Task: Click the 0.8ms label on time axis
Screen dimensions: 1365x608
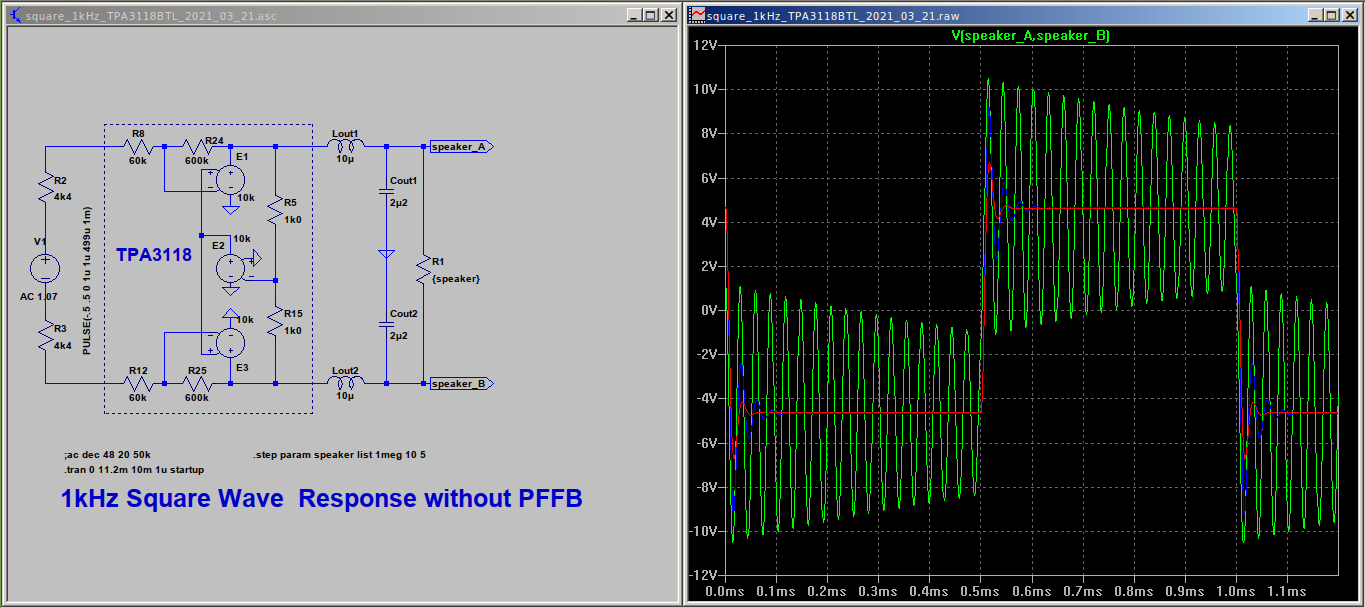Action: pyautogui.click(x=1134, y=592)
